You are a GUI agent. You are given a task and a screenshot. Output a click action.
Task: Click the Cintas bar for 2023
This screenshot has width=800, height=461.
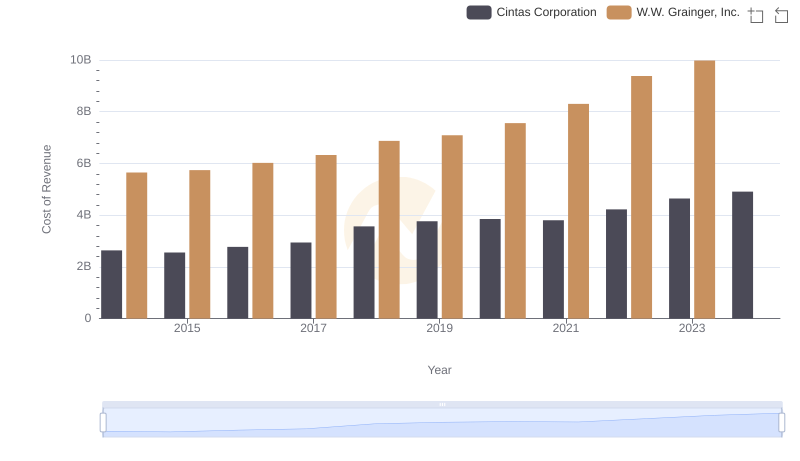[x=679, y=259]
